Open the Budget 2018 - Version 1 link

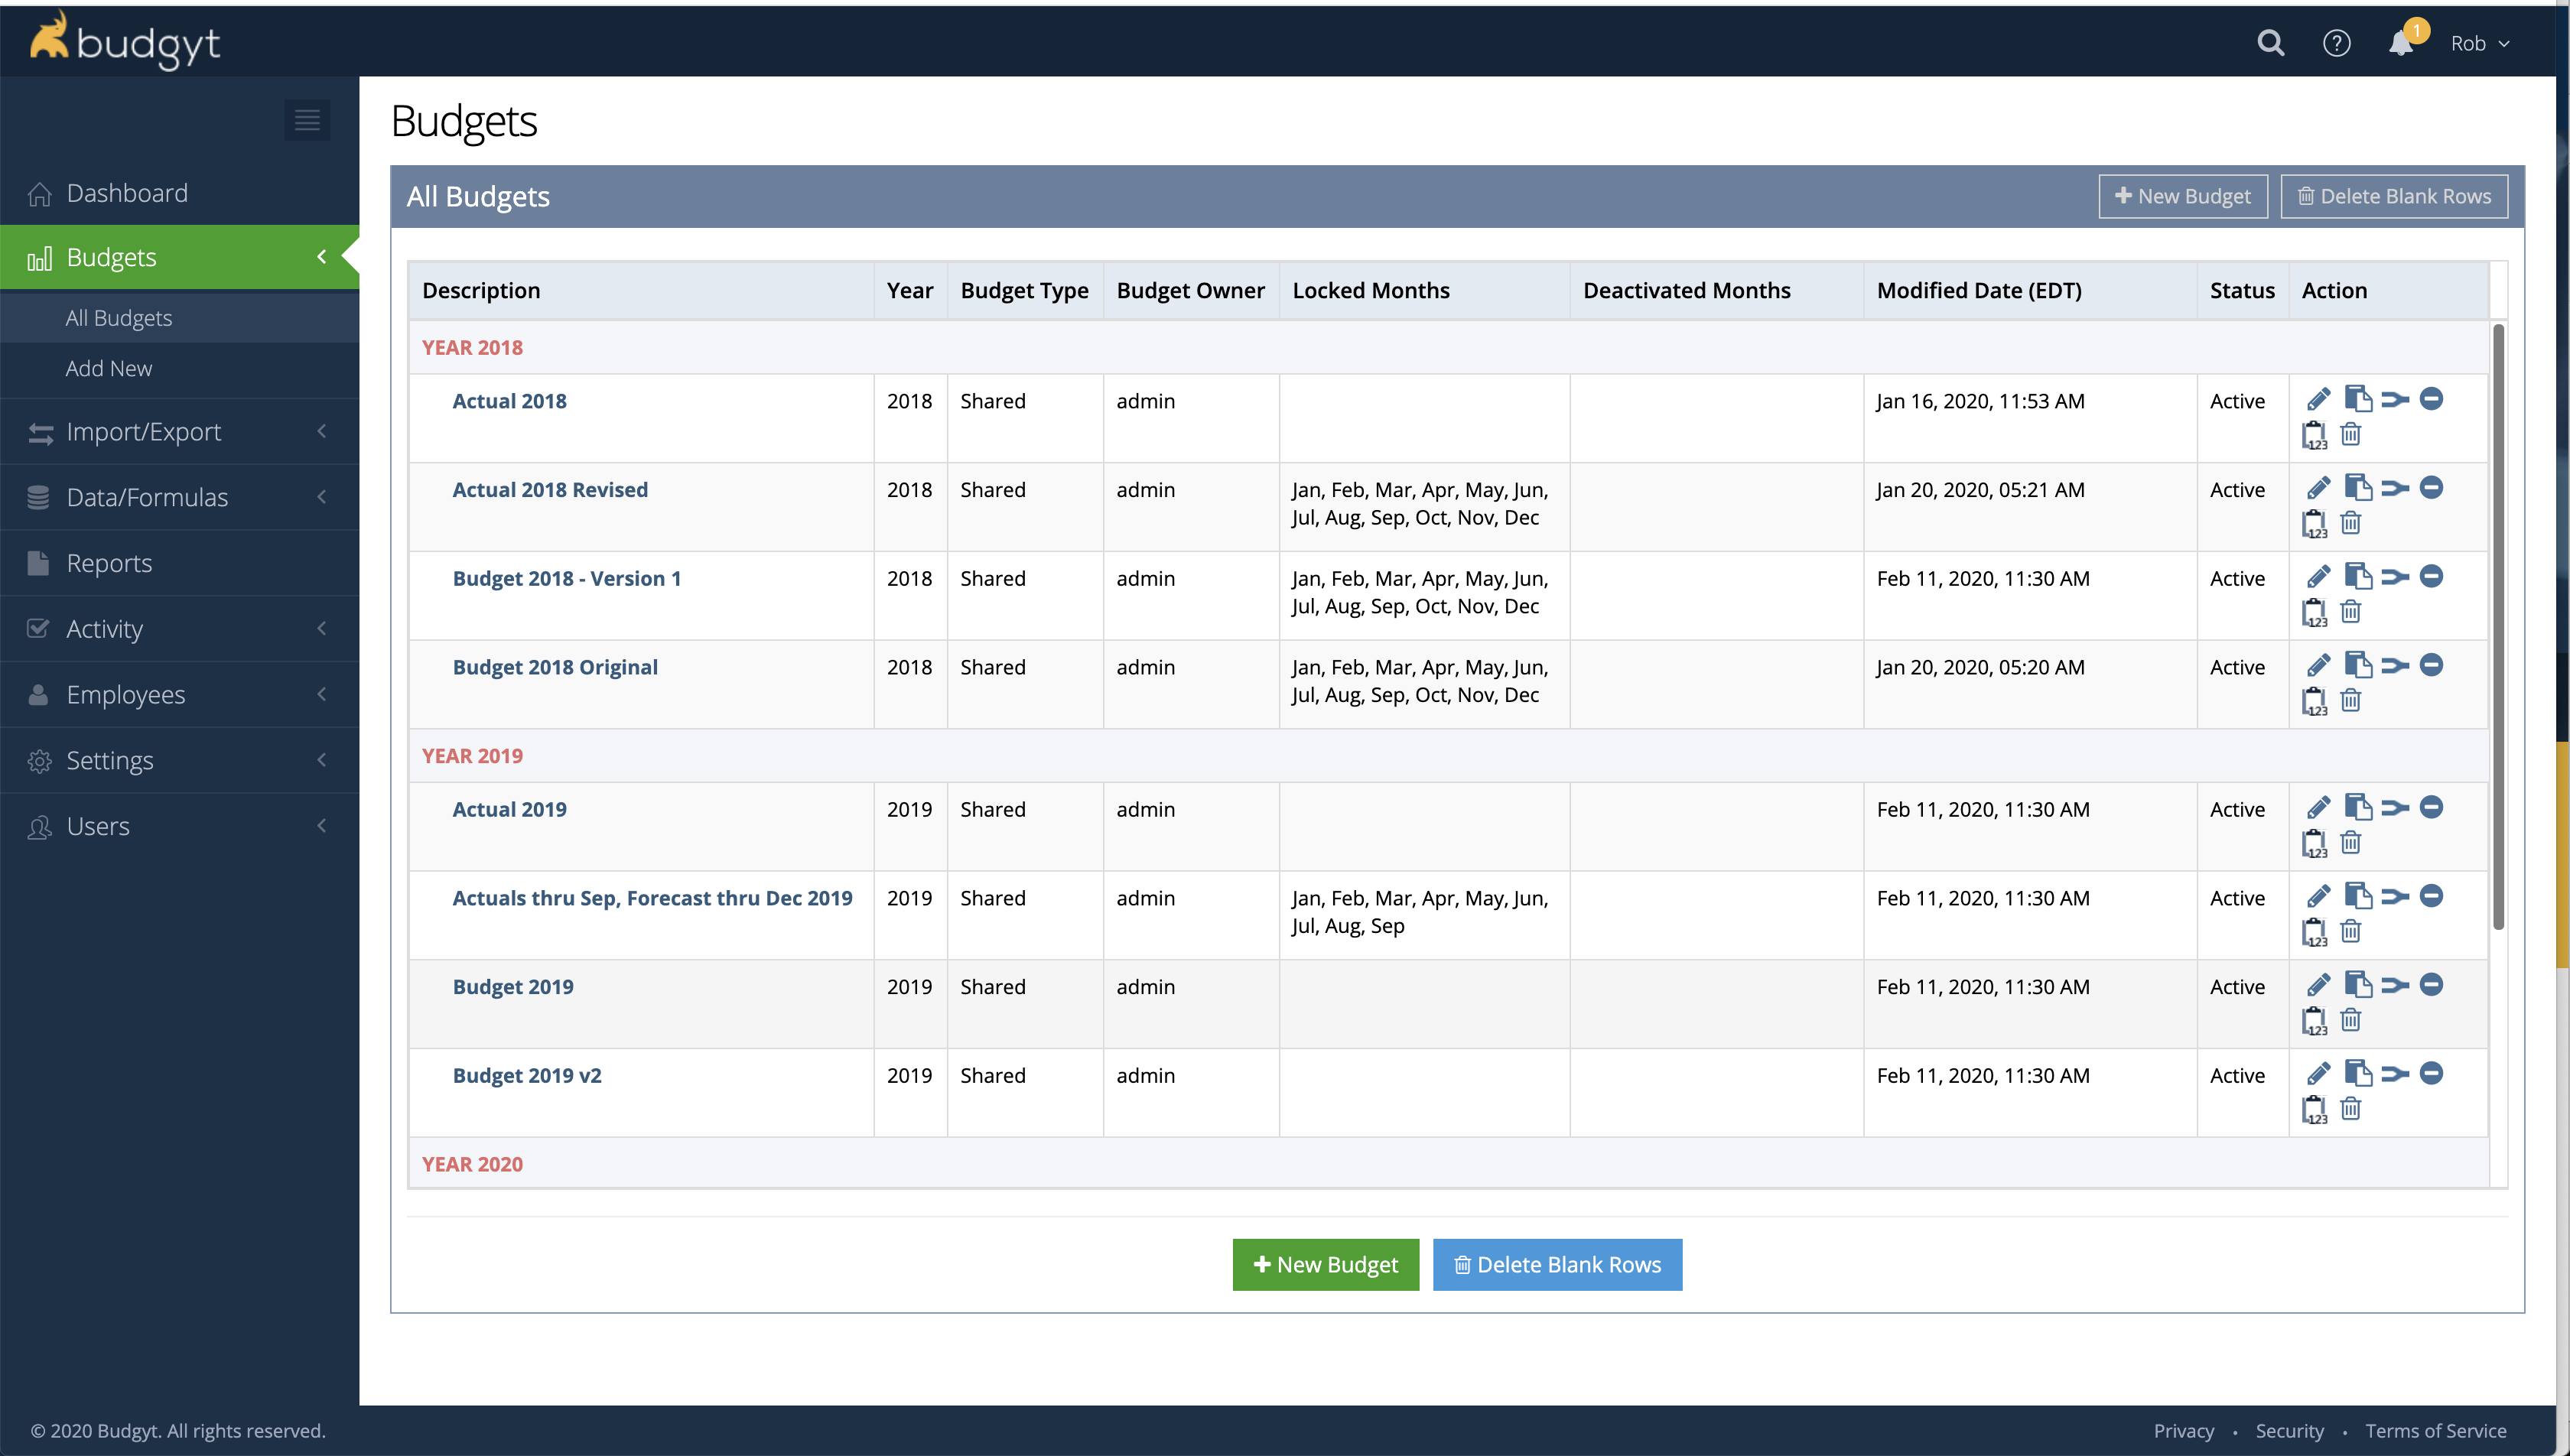566,578
